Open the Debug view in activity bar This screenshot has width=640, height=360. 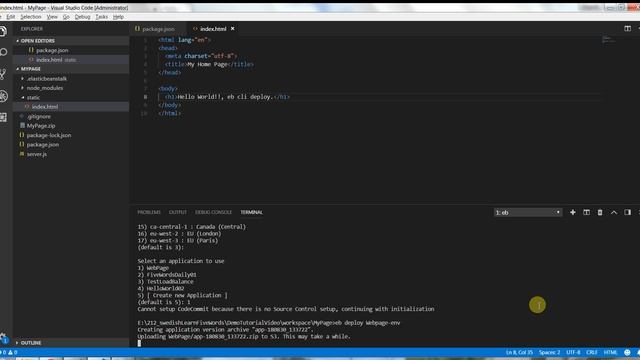(x=3, y=96)
